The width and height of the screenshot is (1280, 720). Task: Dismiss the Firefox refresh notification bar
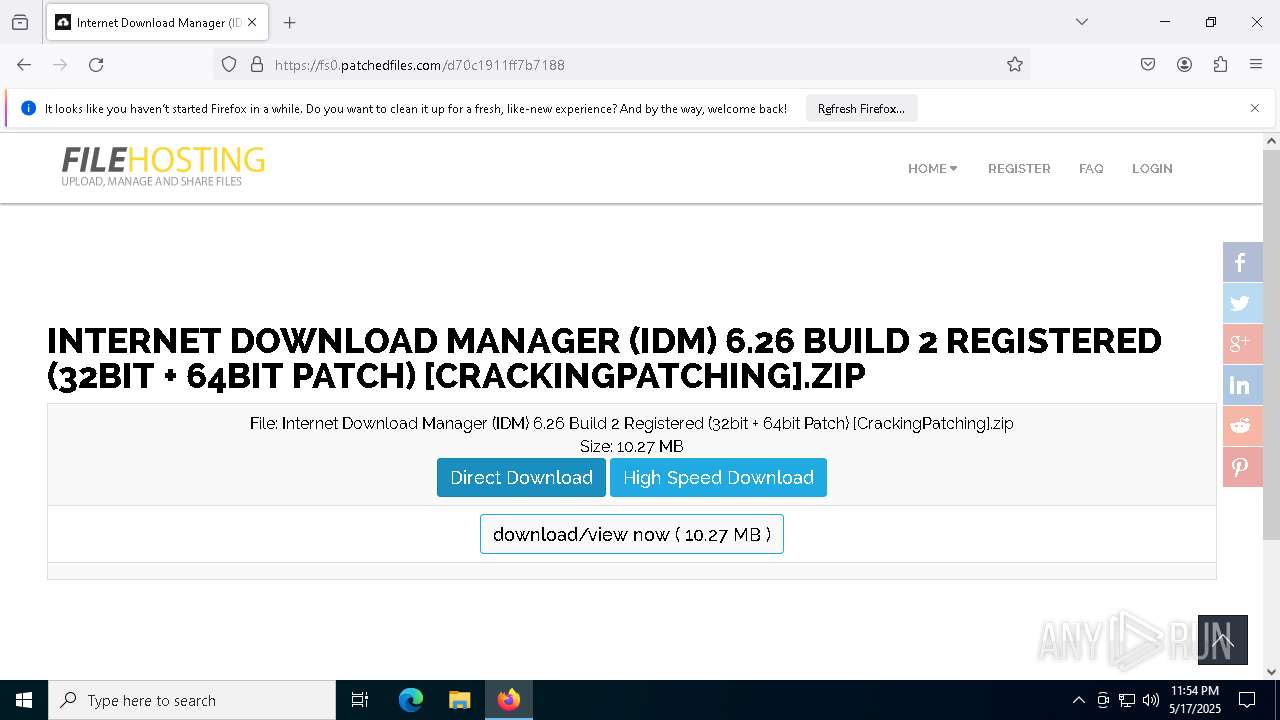(1255, 108)
